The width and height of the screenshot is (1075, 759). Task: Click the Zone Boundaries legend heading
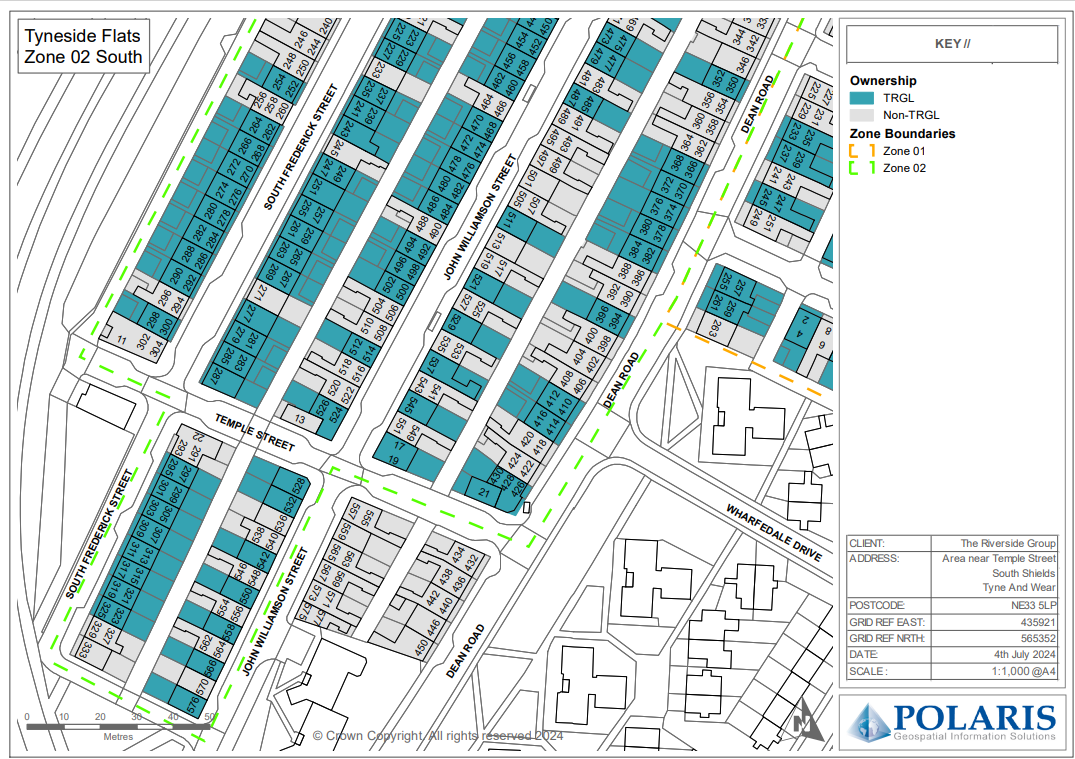(902, 133)
